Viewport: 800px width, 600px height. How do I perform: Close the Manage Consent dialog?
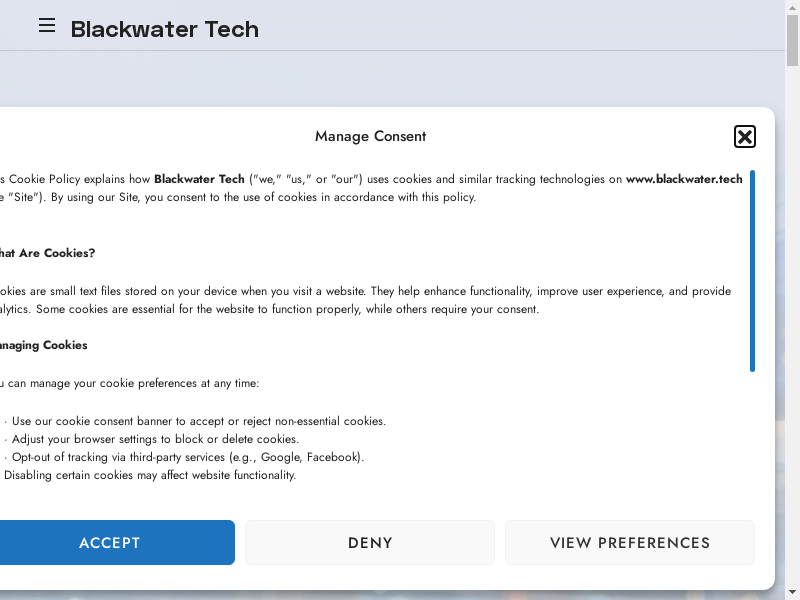[744, 137]
